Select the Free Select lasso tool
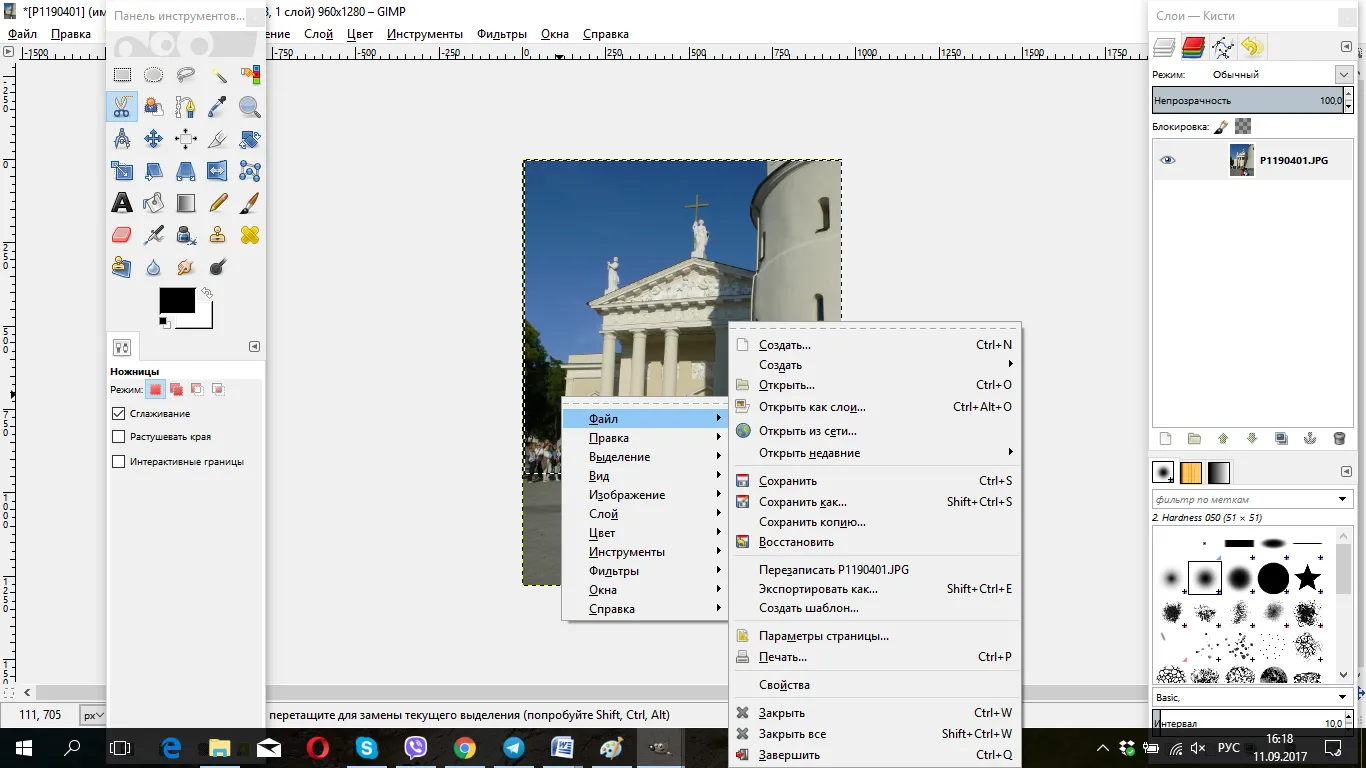Viewport: 1366px width, 768px height. click(186, 74)
